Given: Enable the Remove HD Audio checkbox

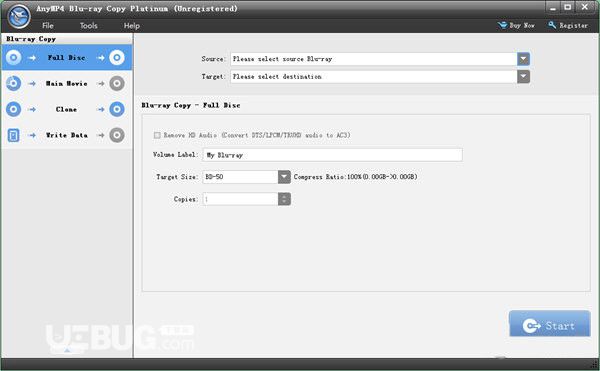Looking at the screenshot, I should point(157,135).
